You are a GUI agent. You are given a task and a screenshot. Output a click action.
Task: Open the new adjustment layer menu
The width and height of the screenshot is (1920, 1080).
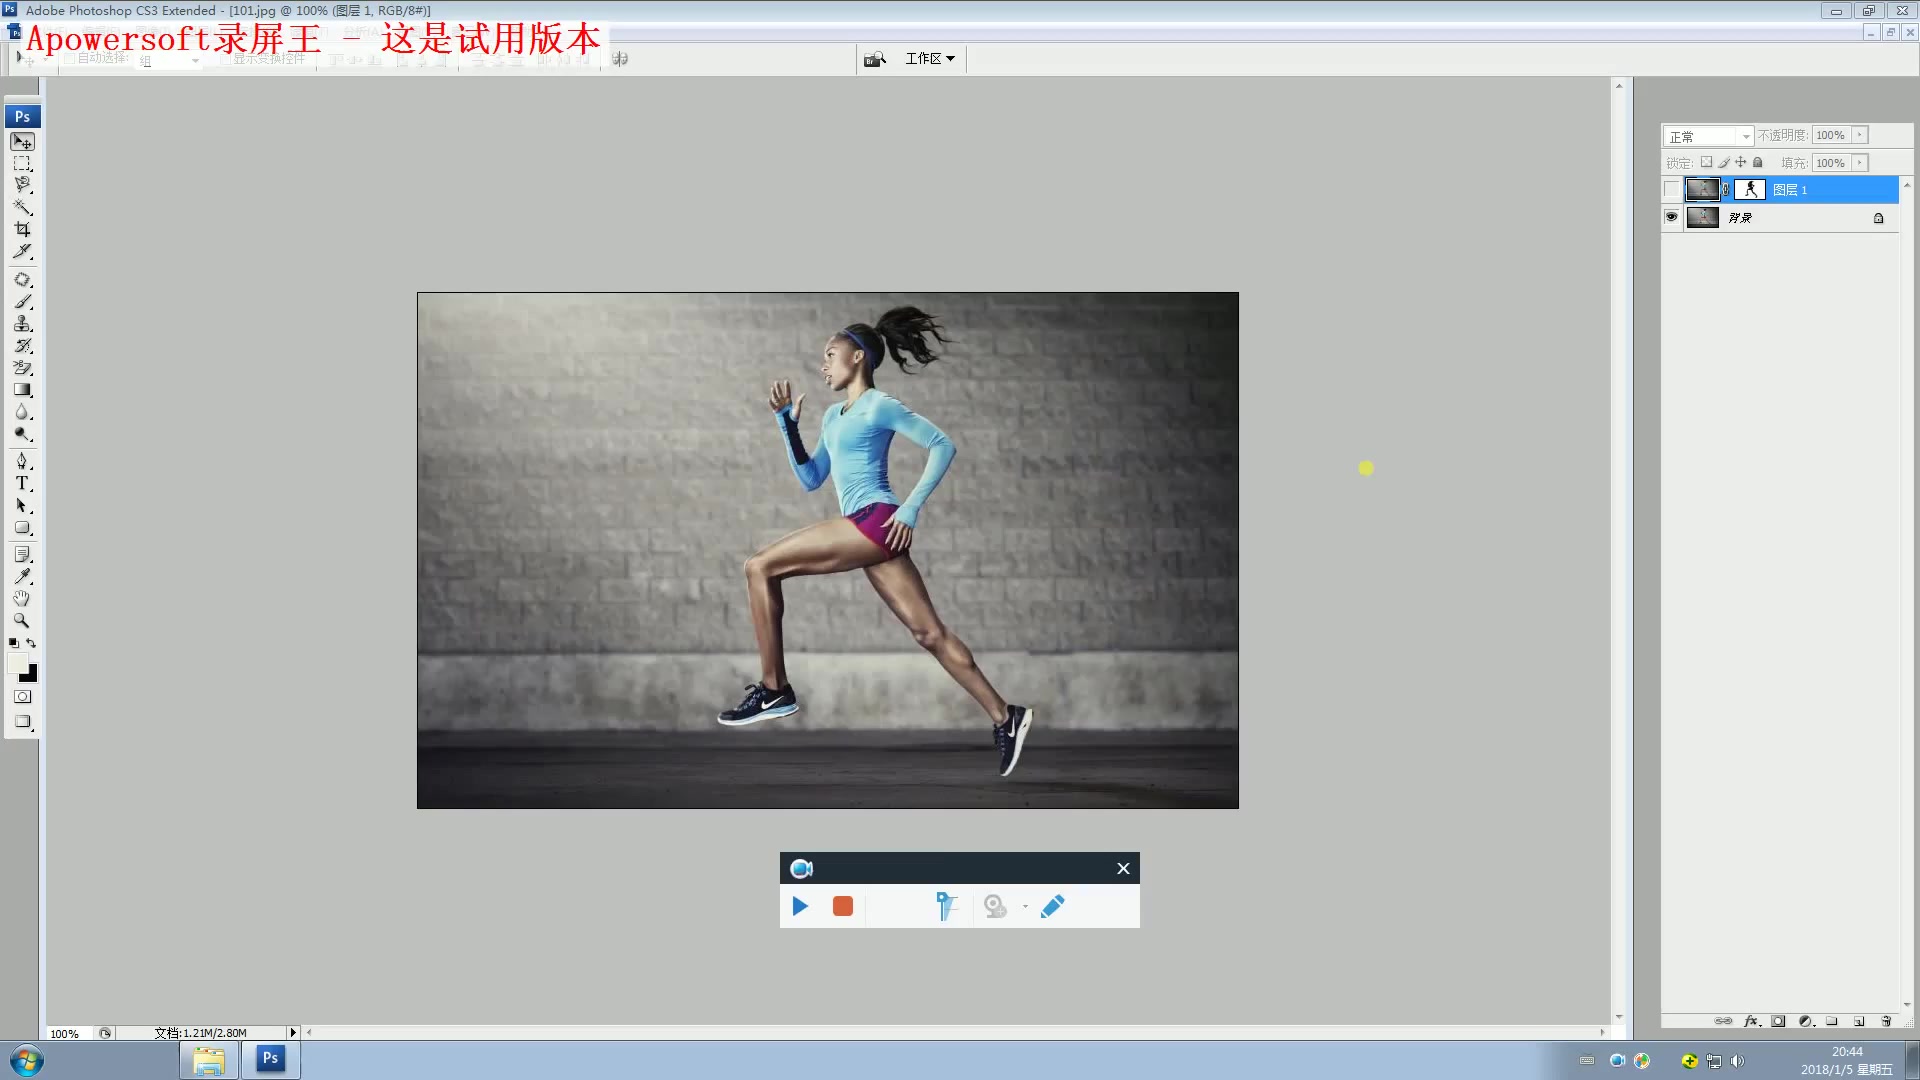1806,1021
